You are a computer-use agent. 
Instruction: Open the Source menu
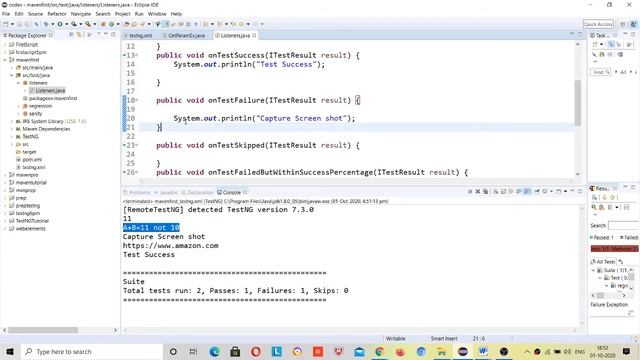point(35,14)
